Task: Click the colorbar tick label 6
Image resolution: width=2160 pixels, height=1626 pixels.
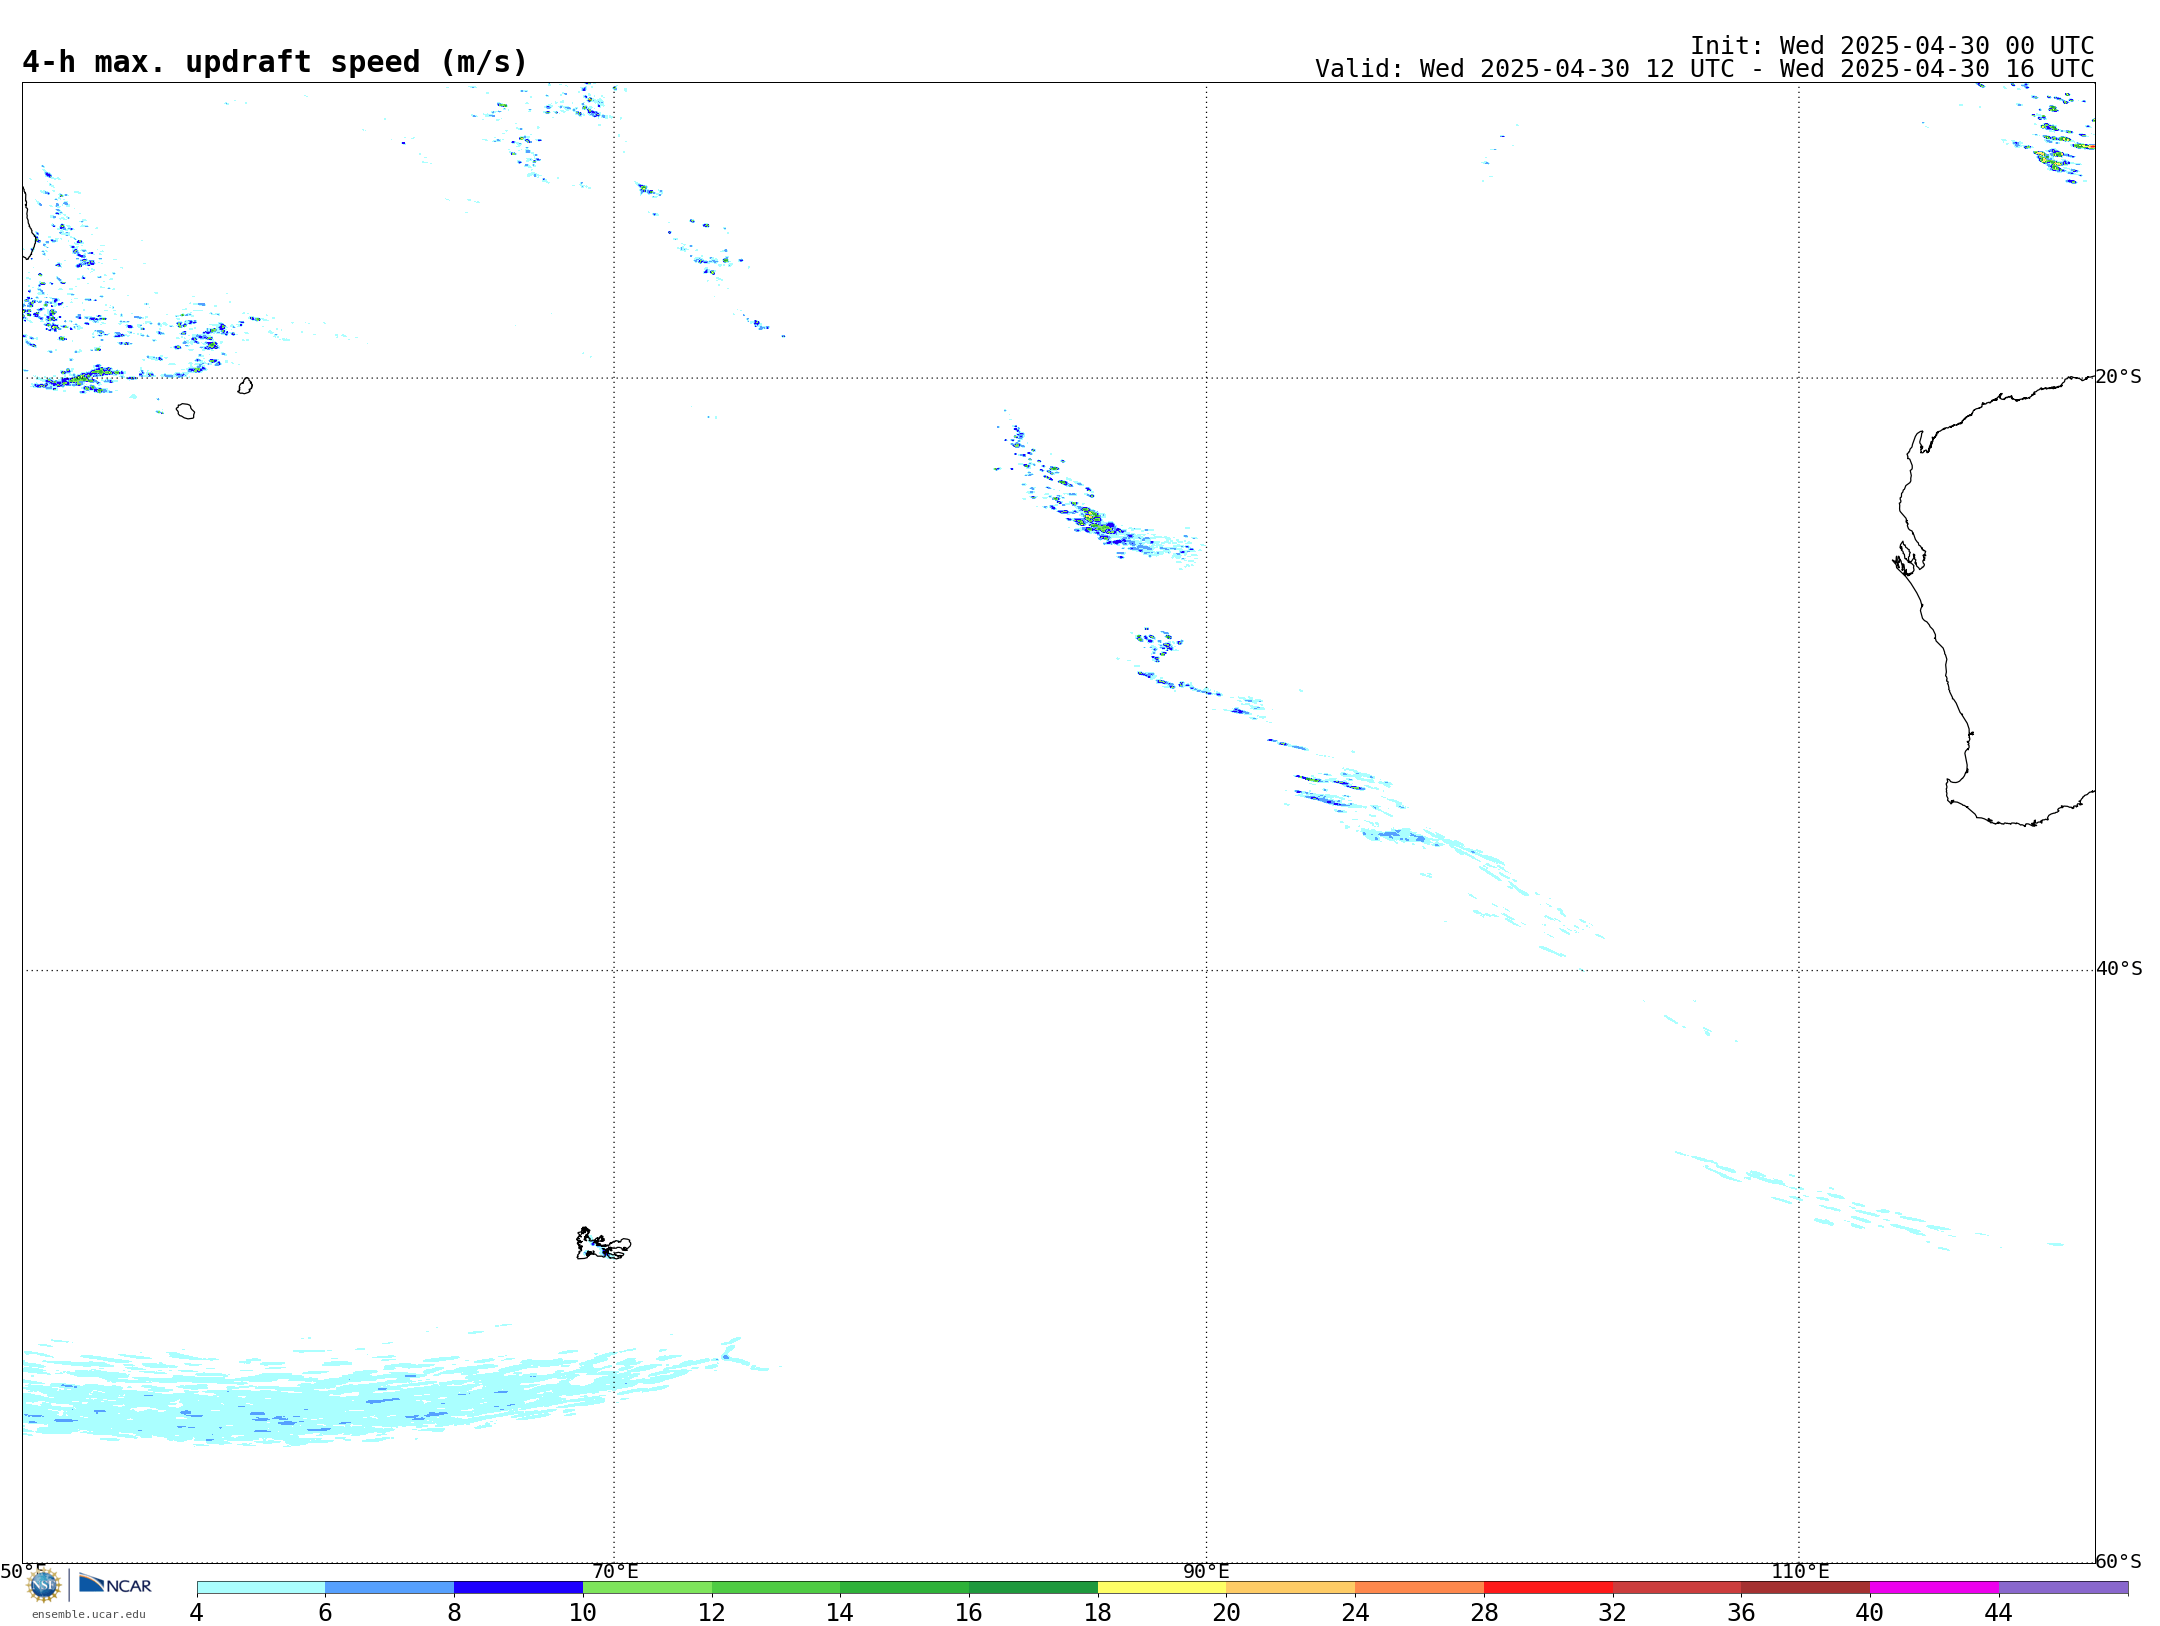Action: pos(325,1613)
